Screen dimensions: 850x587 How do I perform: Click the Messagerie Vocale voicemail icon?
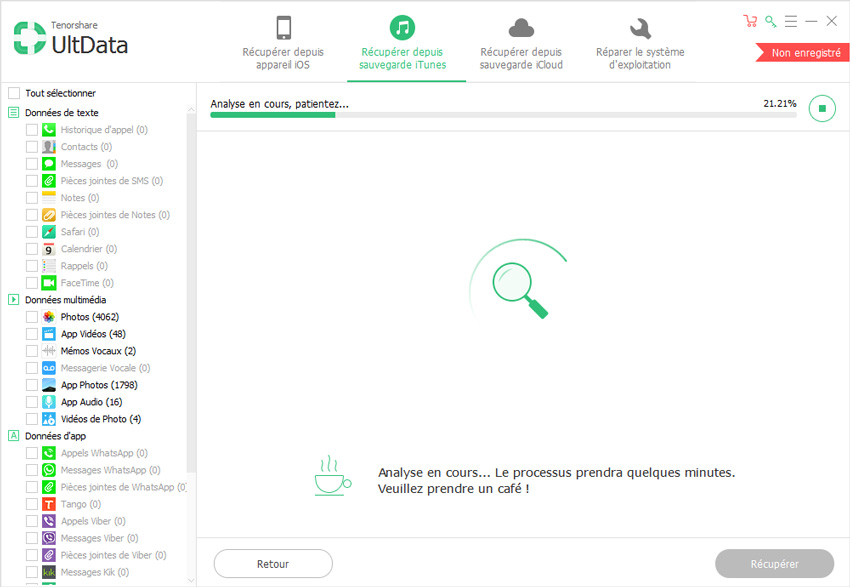click(x=49, y=367)
